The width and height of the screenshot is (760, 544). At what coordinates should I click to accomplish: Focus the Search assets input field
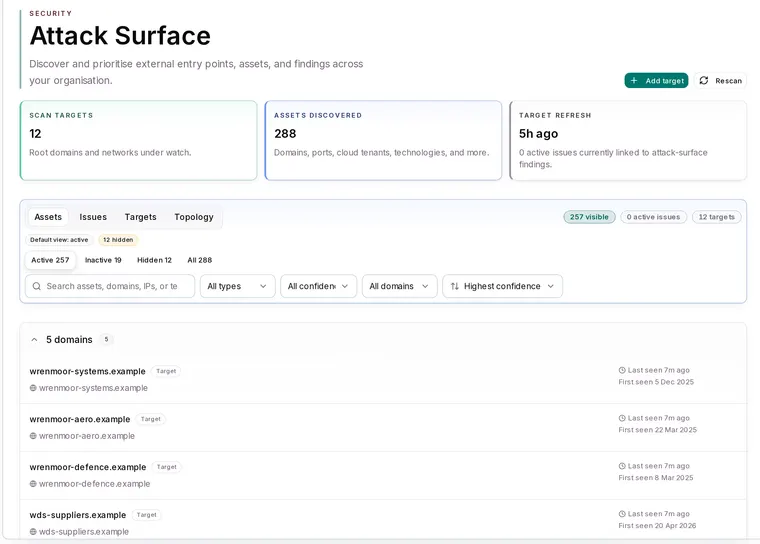110,286
